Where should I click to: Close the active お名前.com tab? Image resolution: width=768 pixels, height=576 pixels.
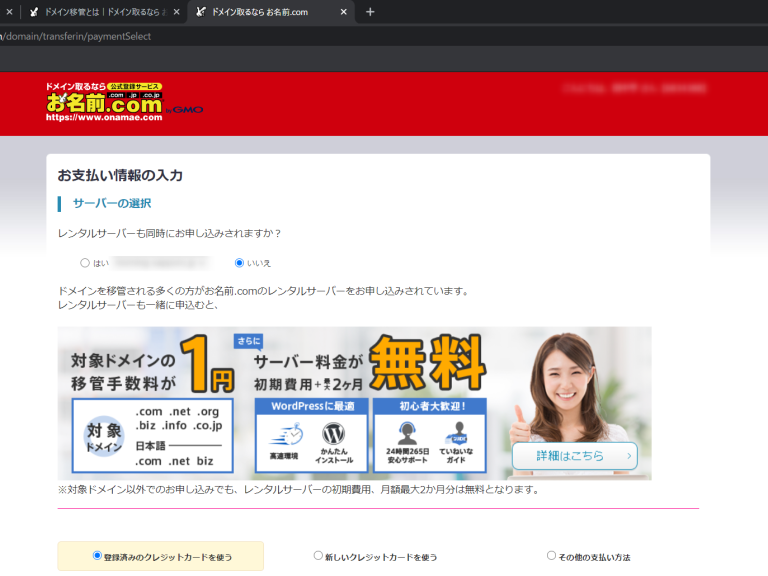(x=343, y=12)
